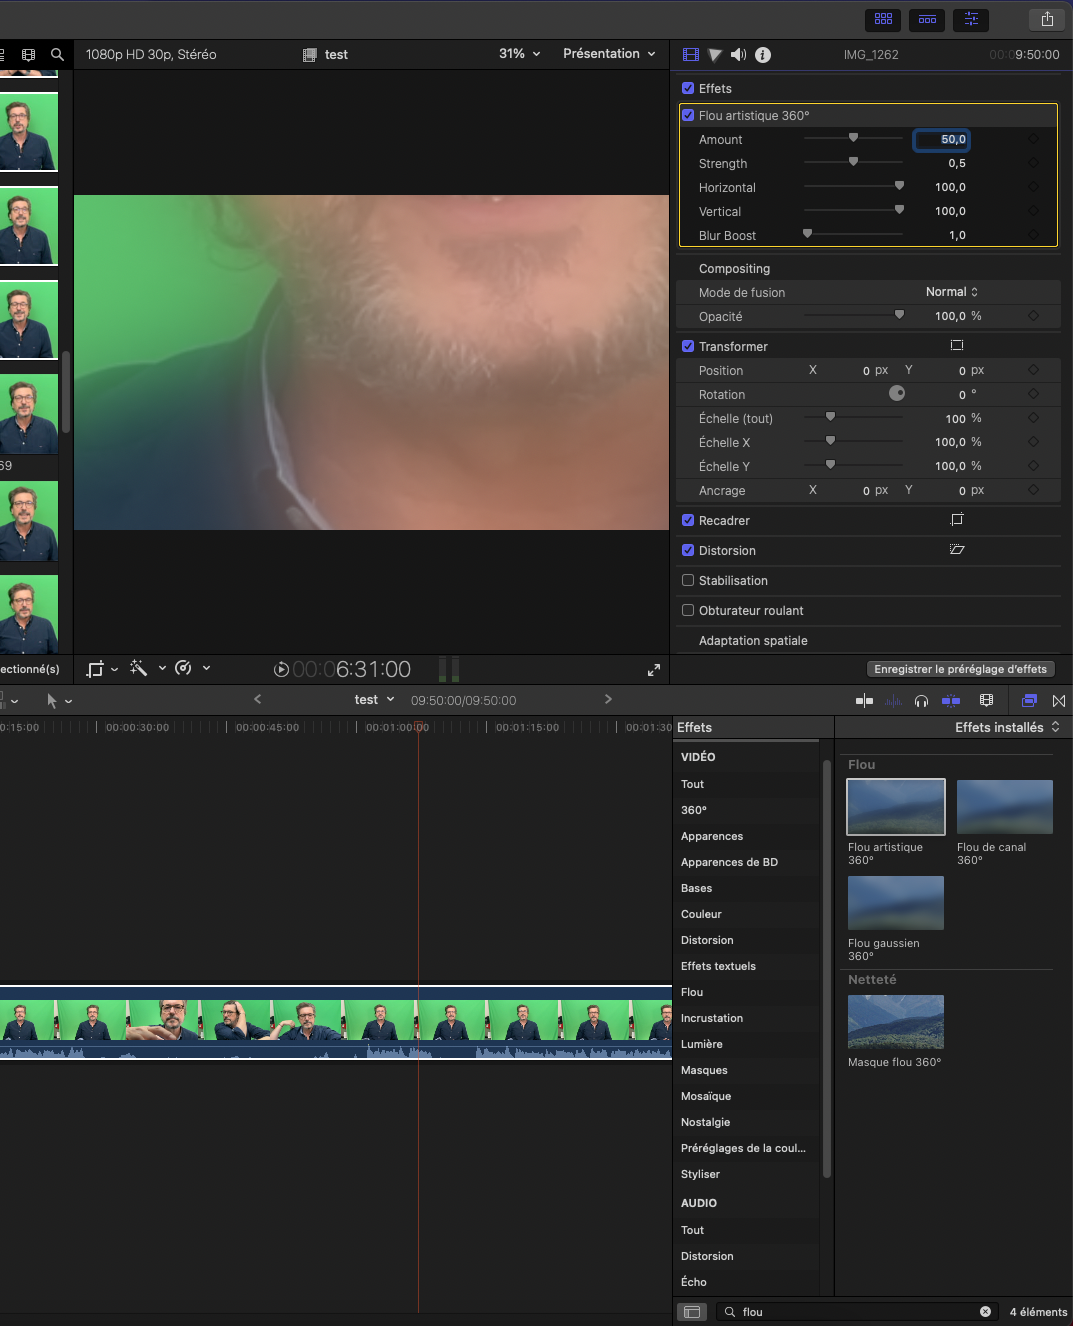The image size is (1073, 1326).
Task: Enable the Stabilisation checkbox
Action: (x=688, y=580)
